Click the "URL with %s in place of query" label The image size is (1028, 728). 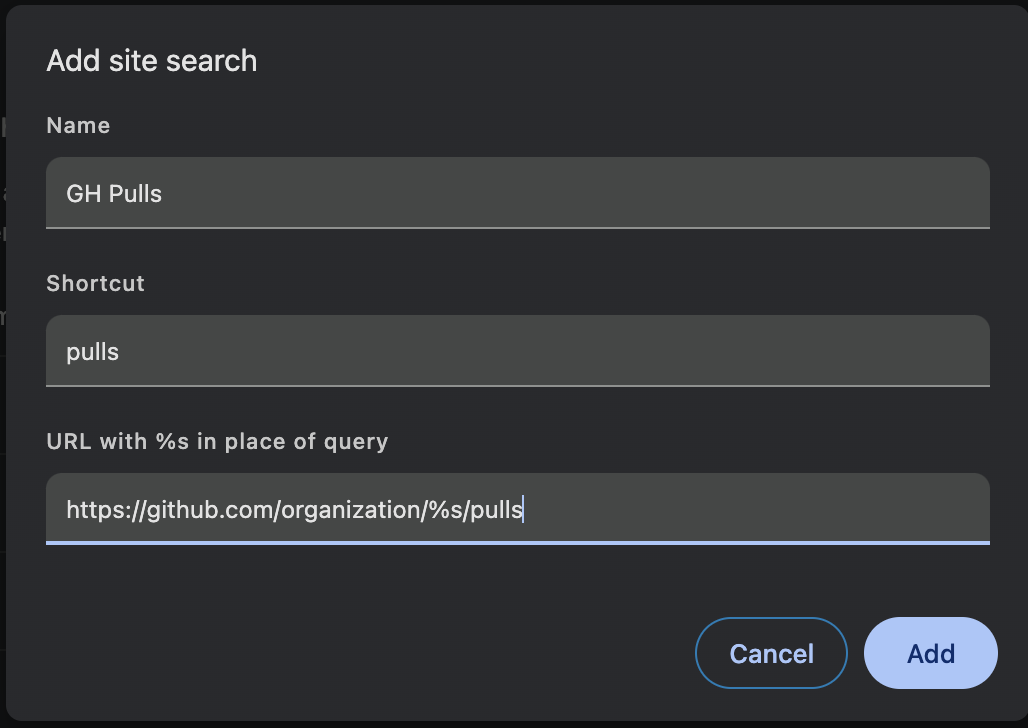216,441
